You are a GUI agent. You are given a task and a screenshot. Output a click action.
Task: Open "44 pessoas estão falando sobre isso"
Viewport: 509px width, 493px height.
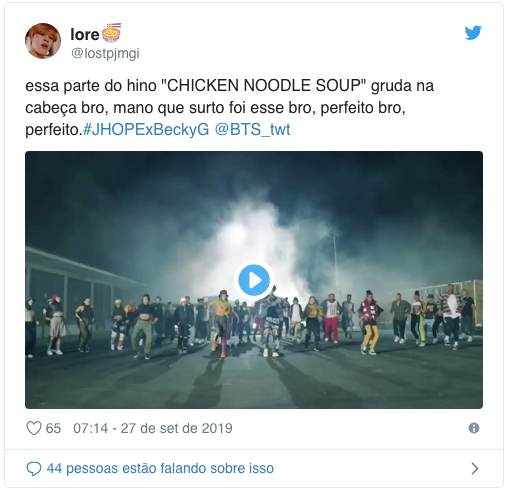160,469
